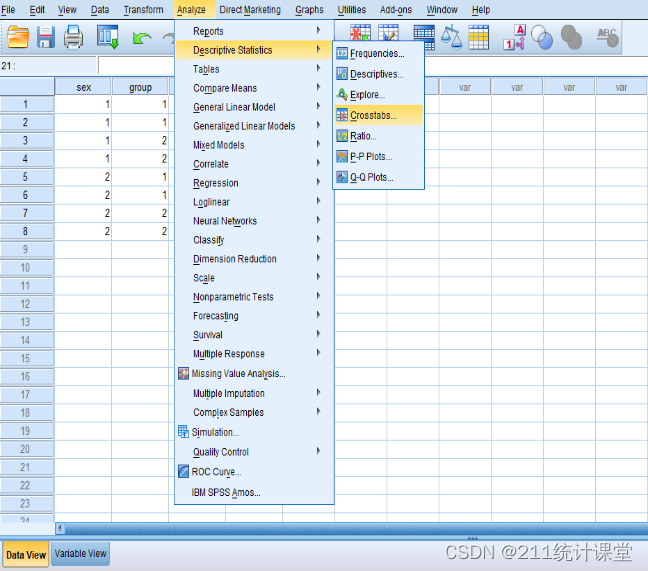Click the Show All Variables gray circles icon

click(572, 37)
